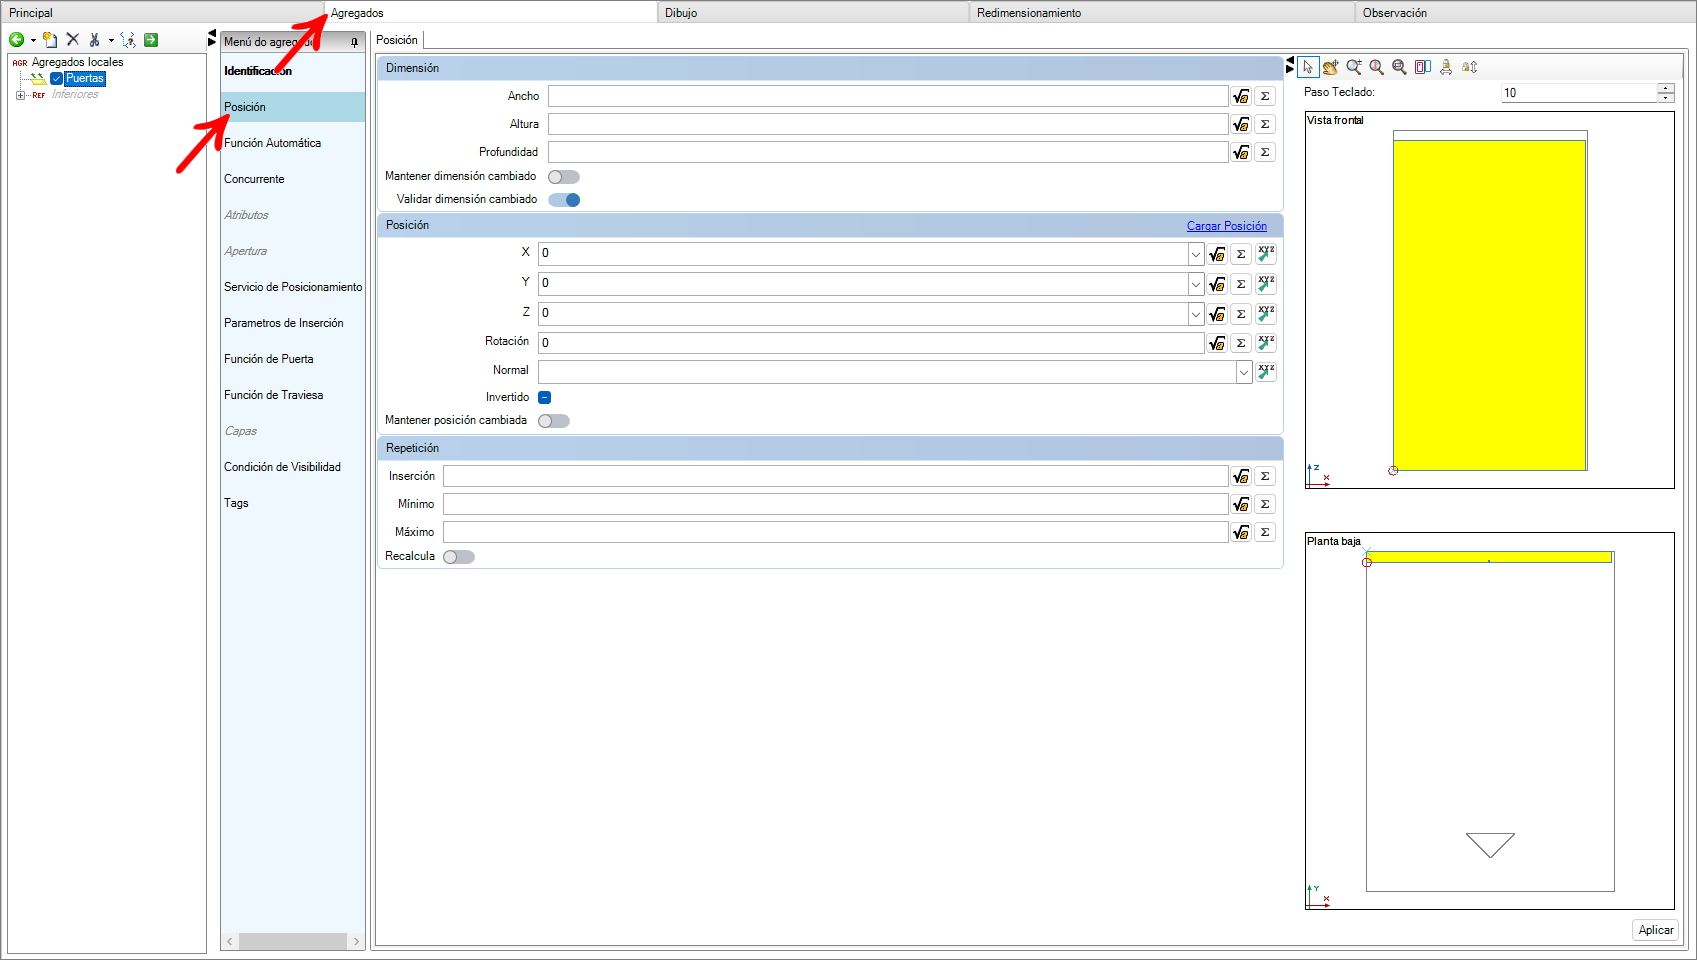This screenshot has height=960, width=1697.
Task: Open Servicio de Posicionamiento menu item
Action: click(293, 287)
